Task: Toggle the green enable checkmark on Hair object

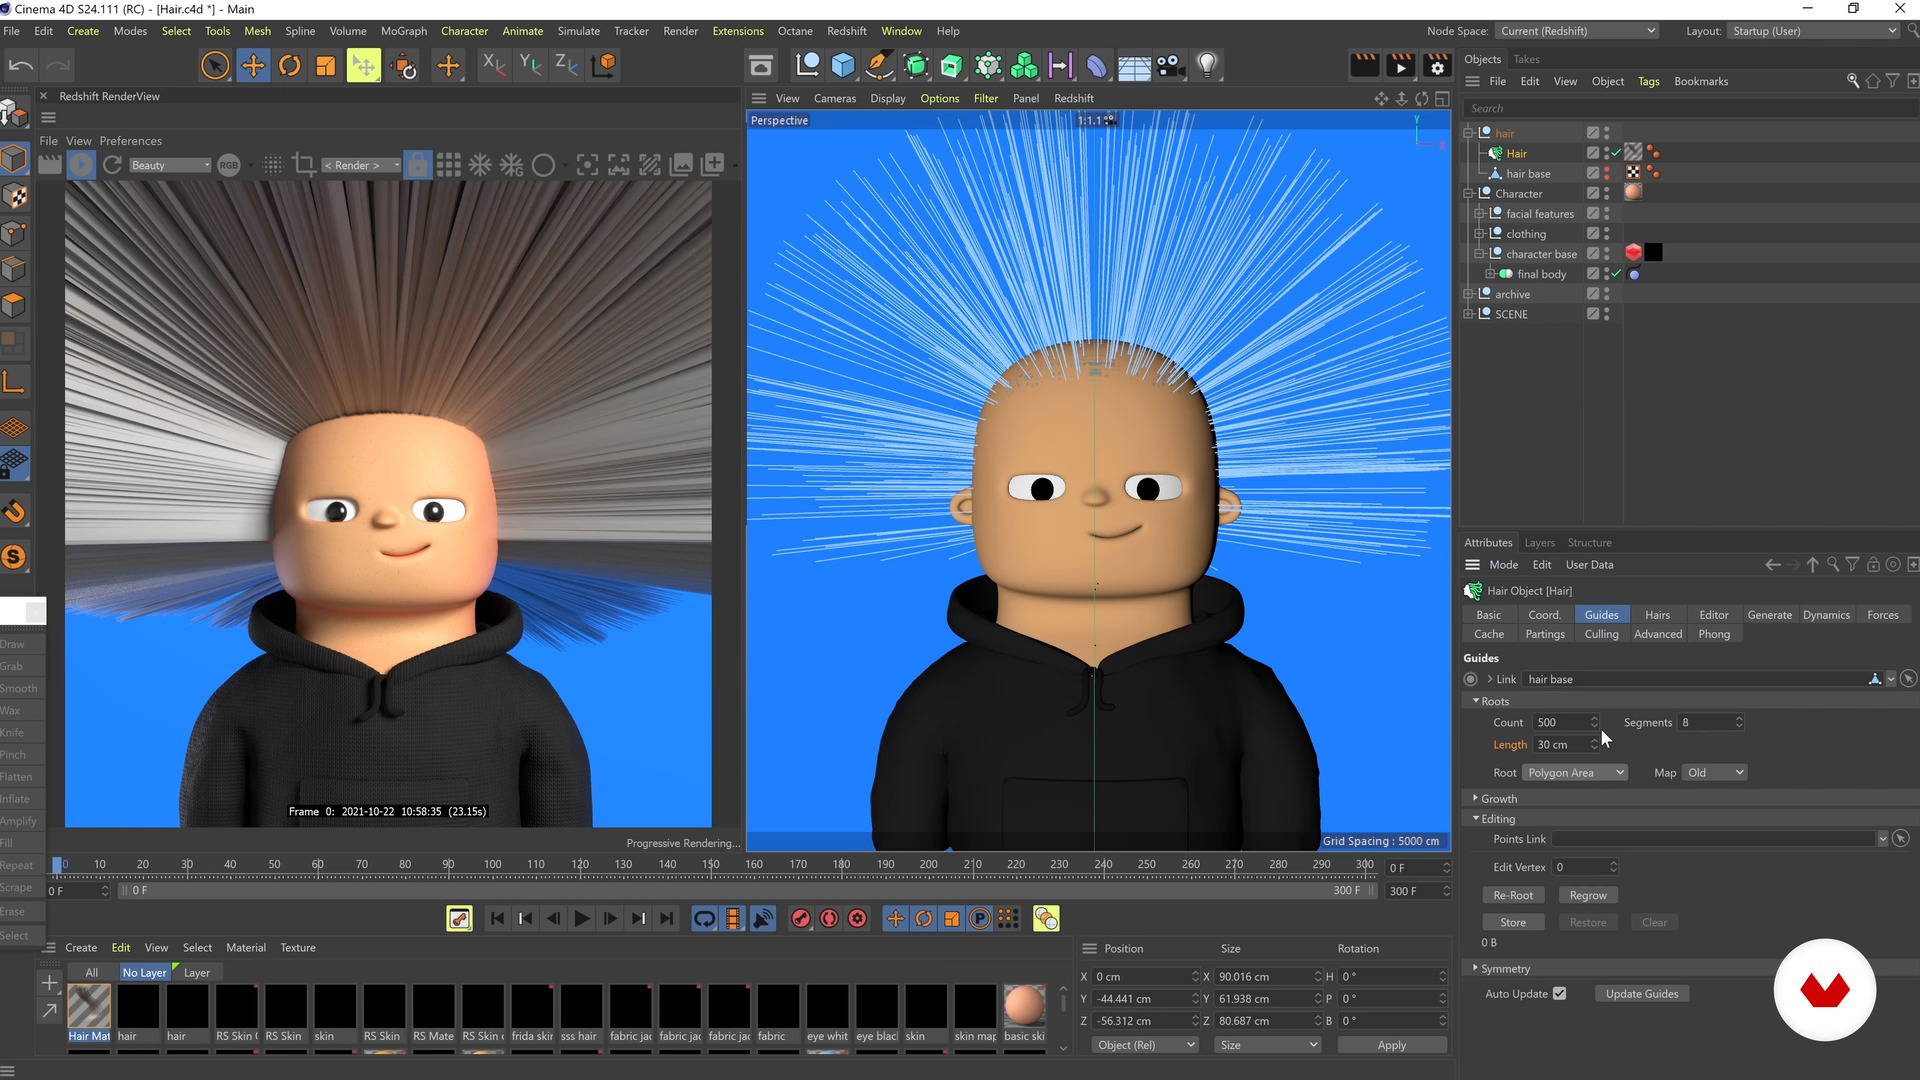Action: (1616, 153)
